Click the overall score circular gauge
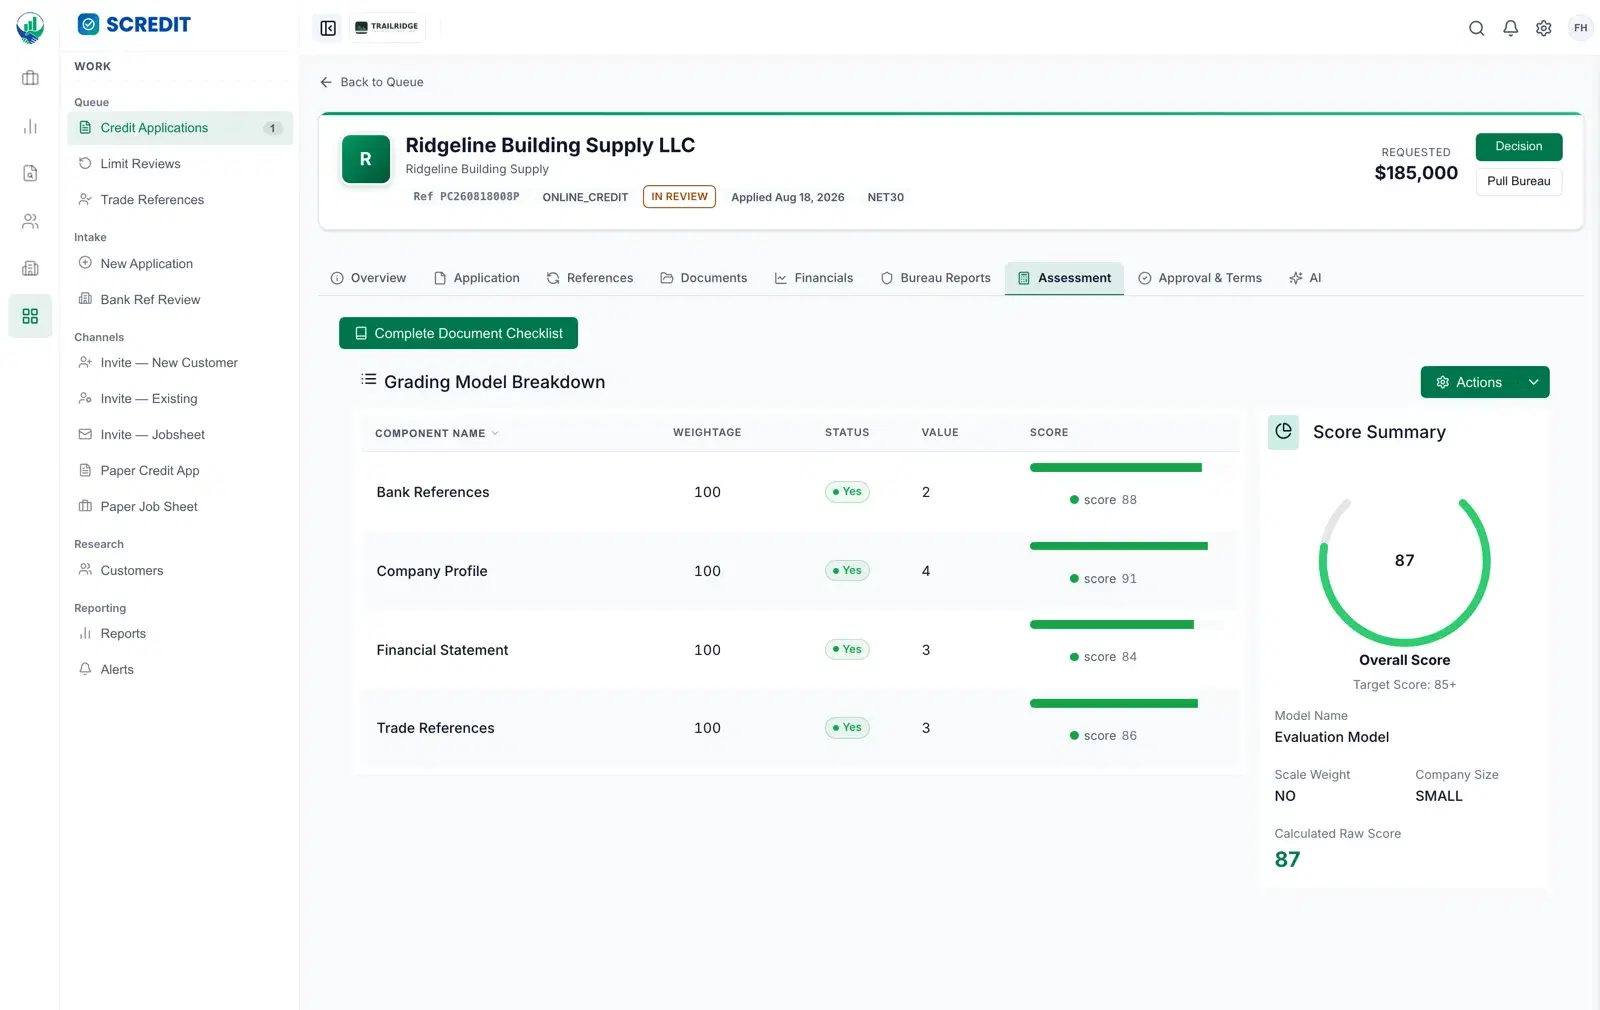Image resolution: width=1600 pixels, height=1010 pixels. (x=1404, y=571)
